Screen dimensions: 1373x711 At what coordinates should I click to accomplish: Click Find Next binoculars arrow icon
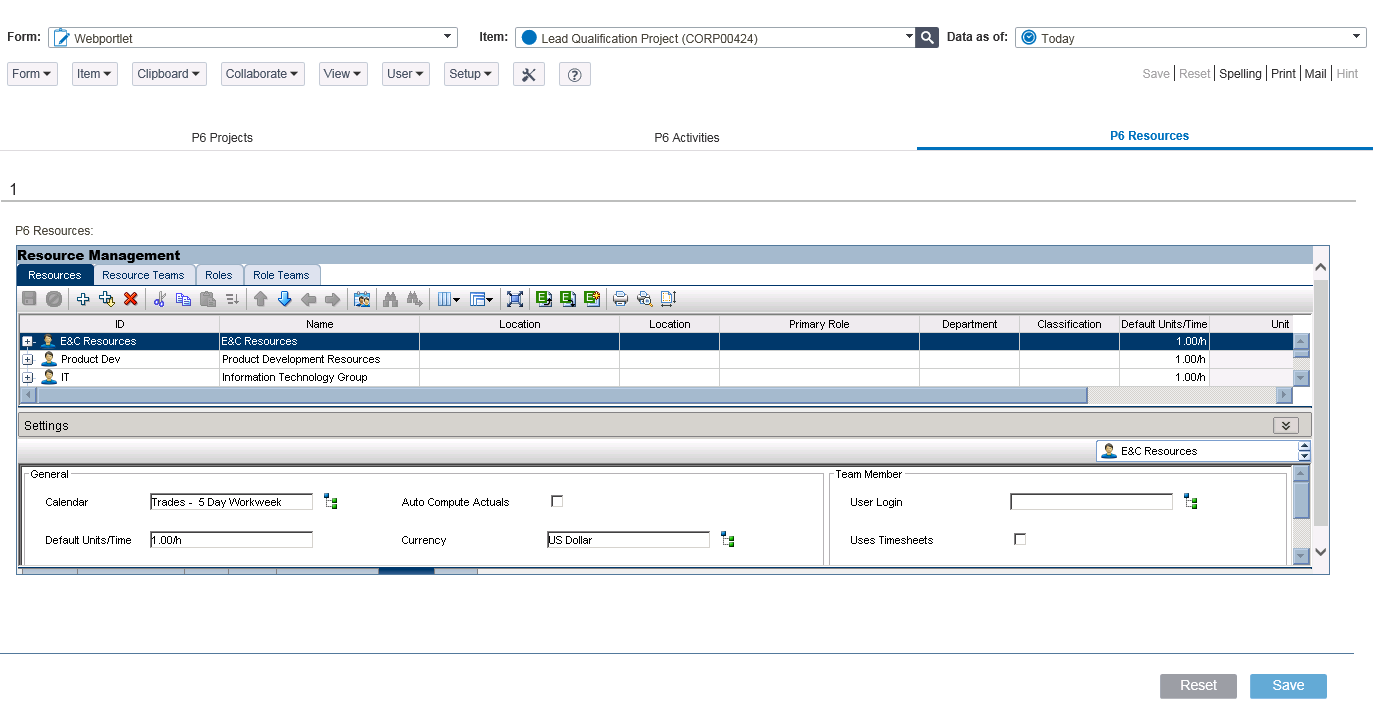click(414, 298)
